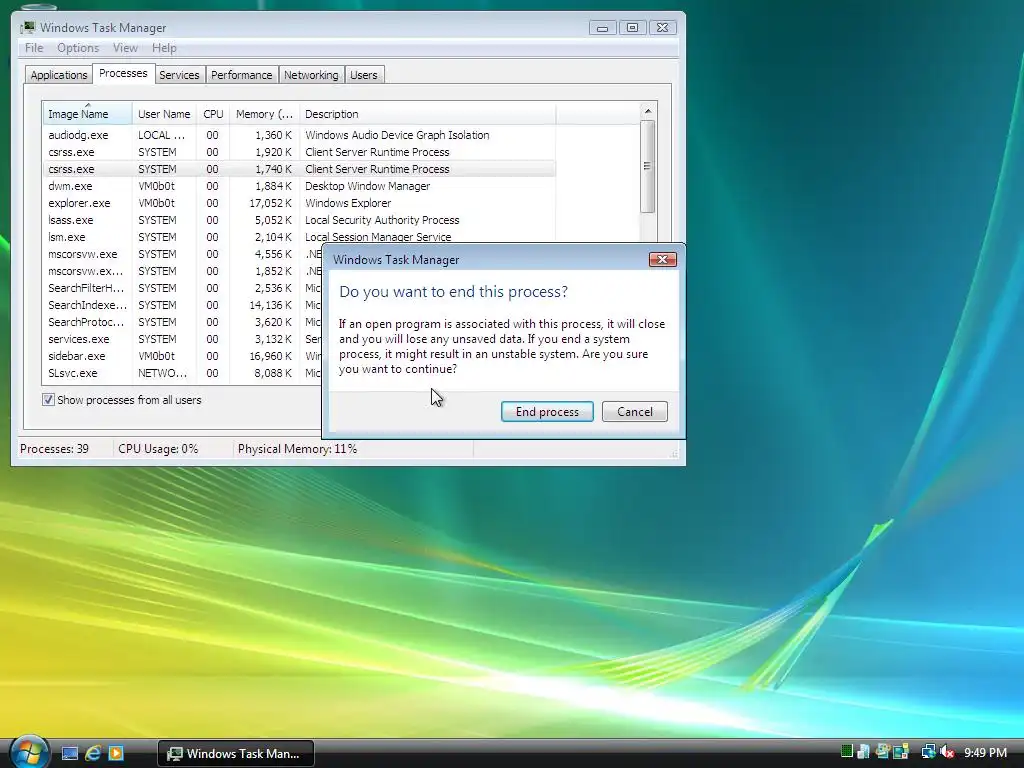Click the CPU Usage: 0% status entry
1024x768 pixels.
point(158,449)
